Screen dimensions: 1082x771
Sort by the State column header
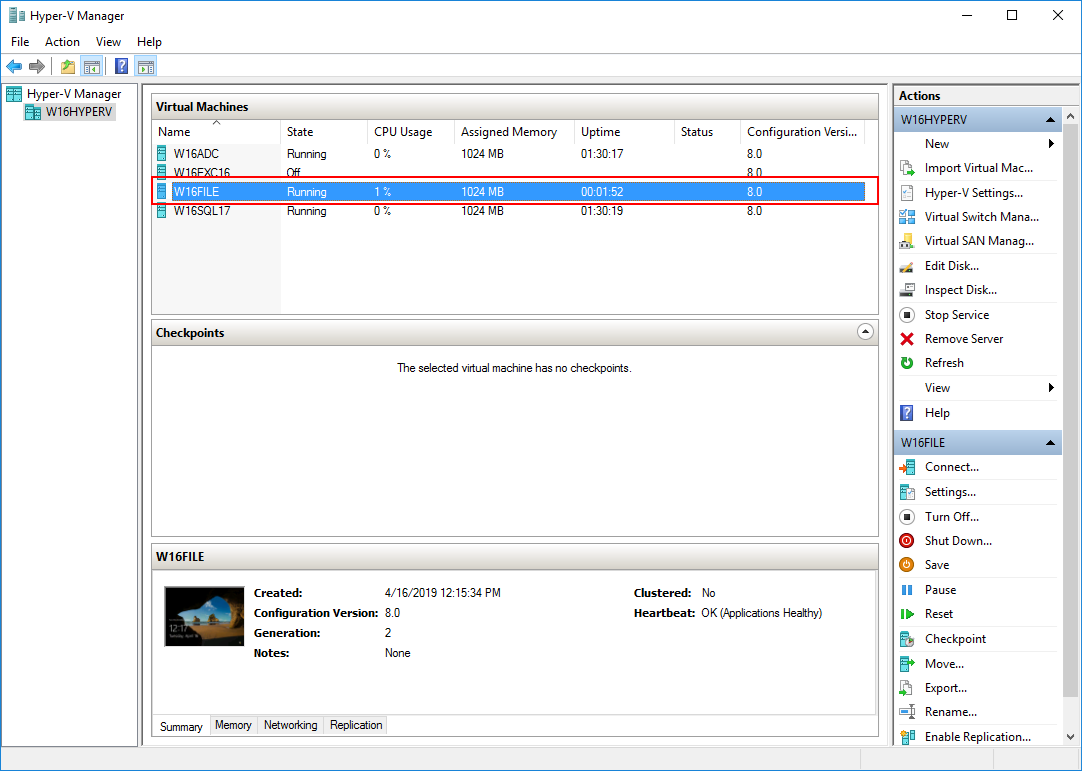[x=324, y=132]
